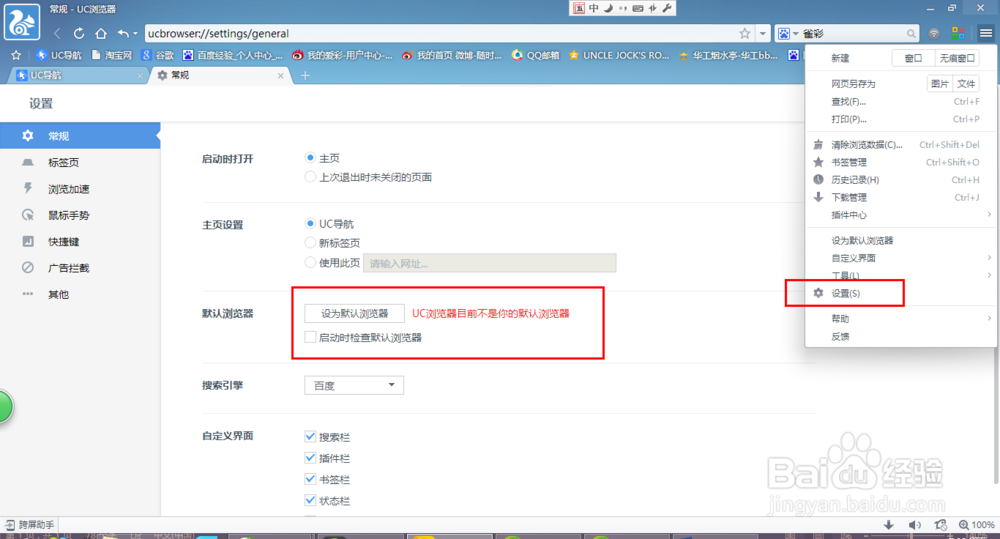Close the 常规 settings tab
Viewport: 1000px width, 539px height.
pos(281,75)
